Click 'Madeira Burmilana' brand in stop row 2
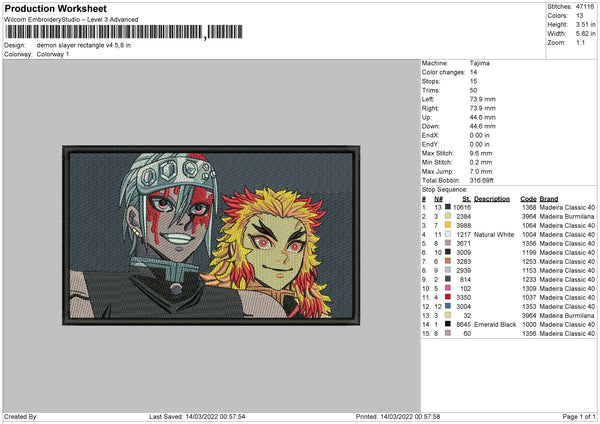The image size is (600, 424). [x=567, y=216]
